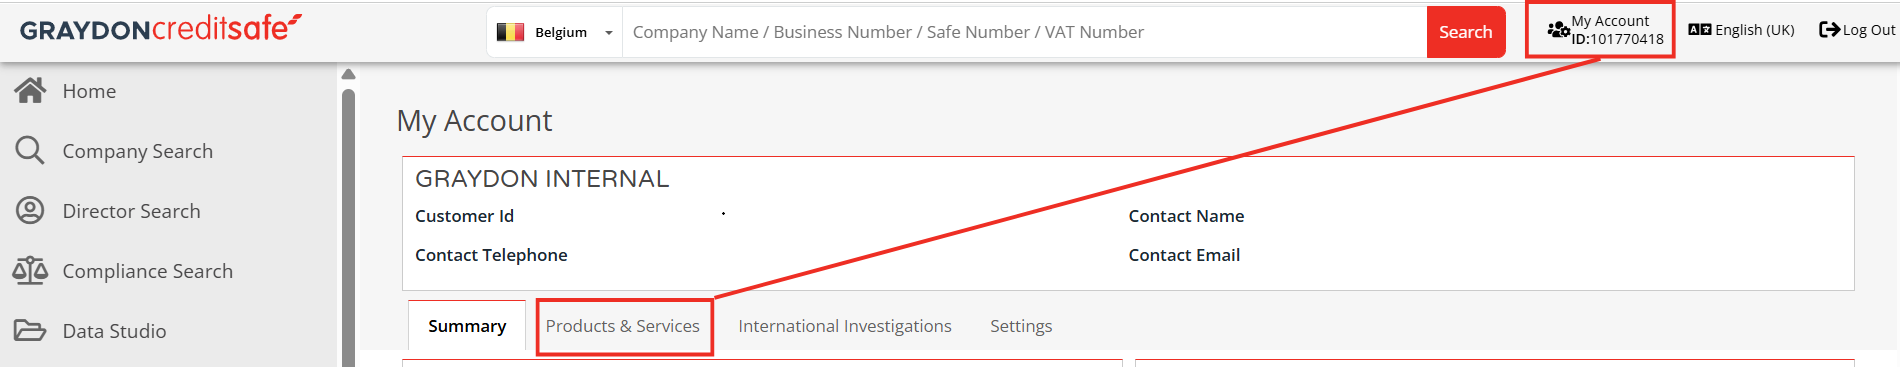
Task: Open the International Investigations tab
Action: [x=845, y=326]
